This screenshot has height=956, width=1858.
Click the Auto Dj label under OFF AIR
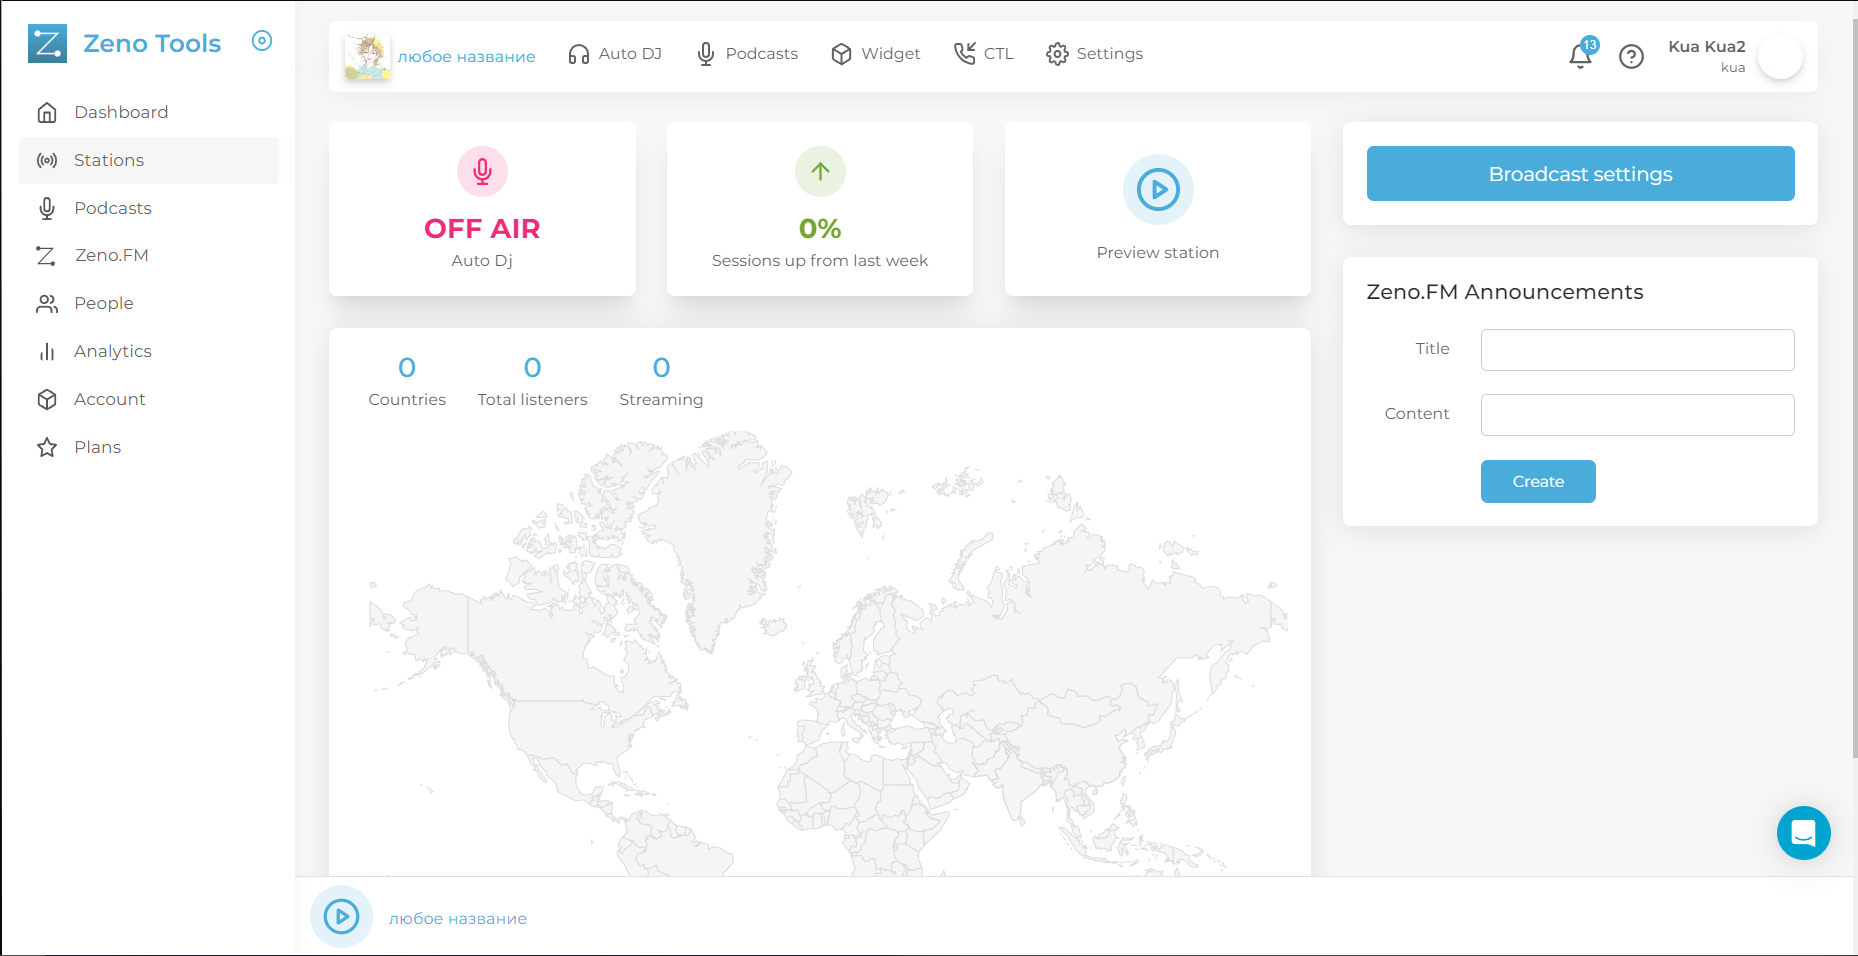point(482,261)
